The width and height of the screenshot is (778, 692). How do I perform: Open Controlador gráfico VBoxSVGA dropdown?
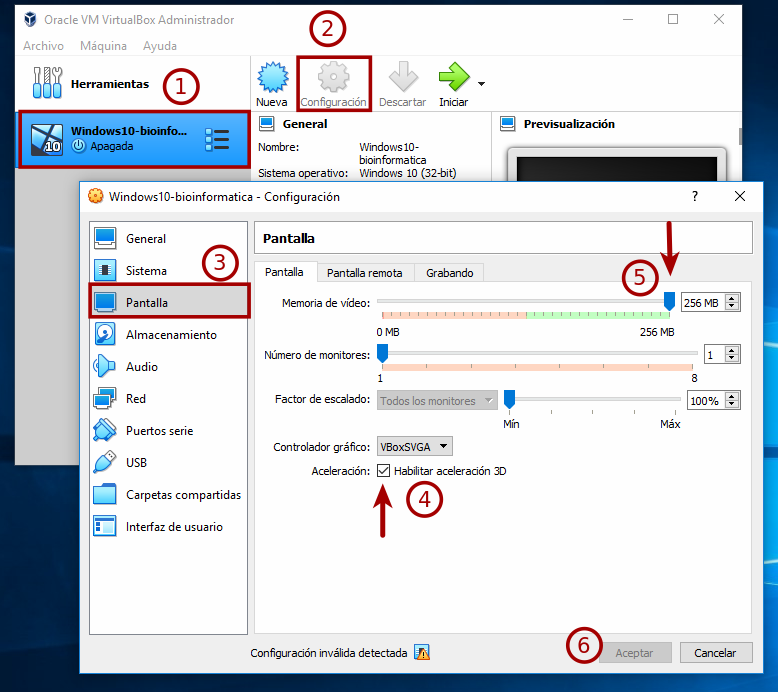pos(415,446)
